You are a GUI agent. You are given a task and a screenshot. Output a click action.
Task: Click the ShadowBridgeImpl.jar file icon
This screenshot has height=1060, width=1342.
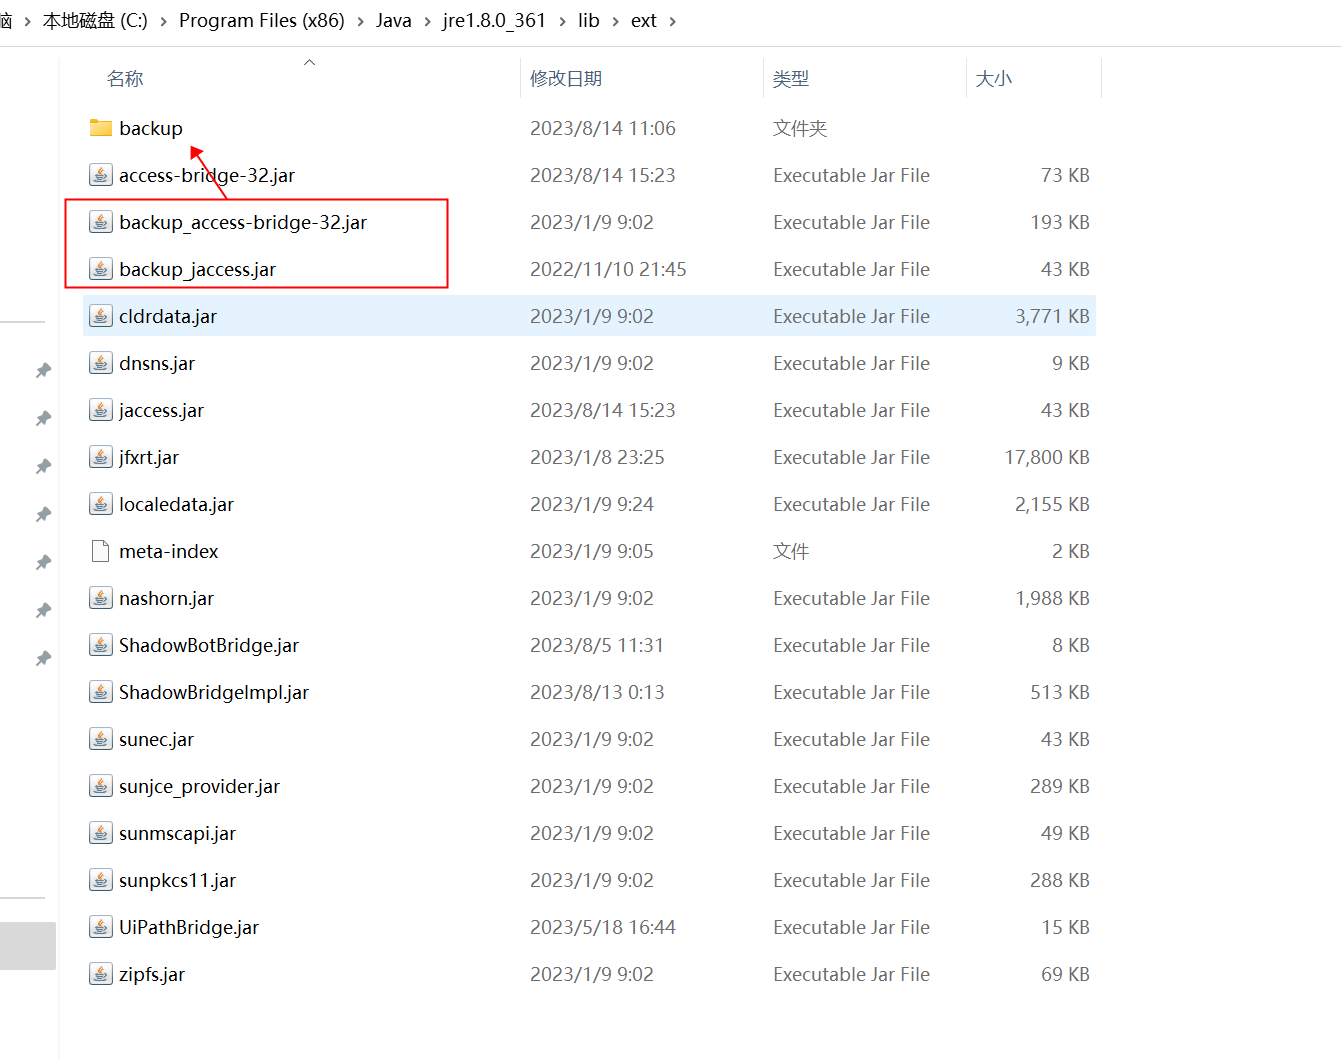point(100,692)
